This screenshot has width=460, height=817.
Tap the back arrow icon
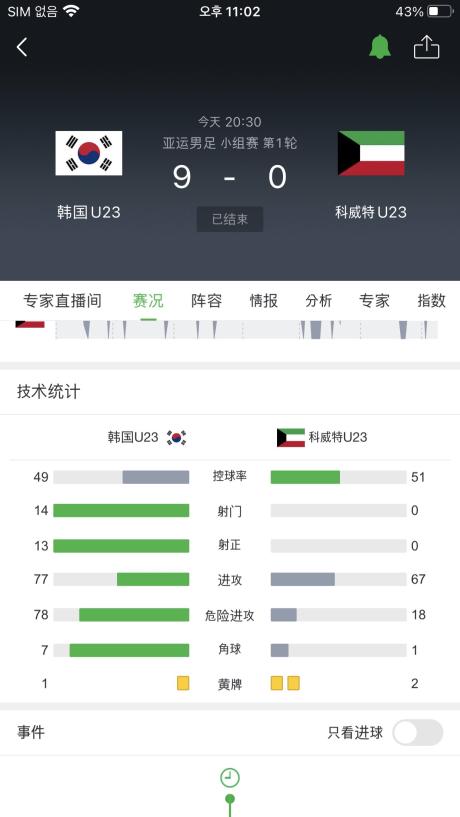tap(22, 47)
